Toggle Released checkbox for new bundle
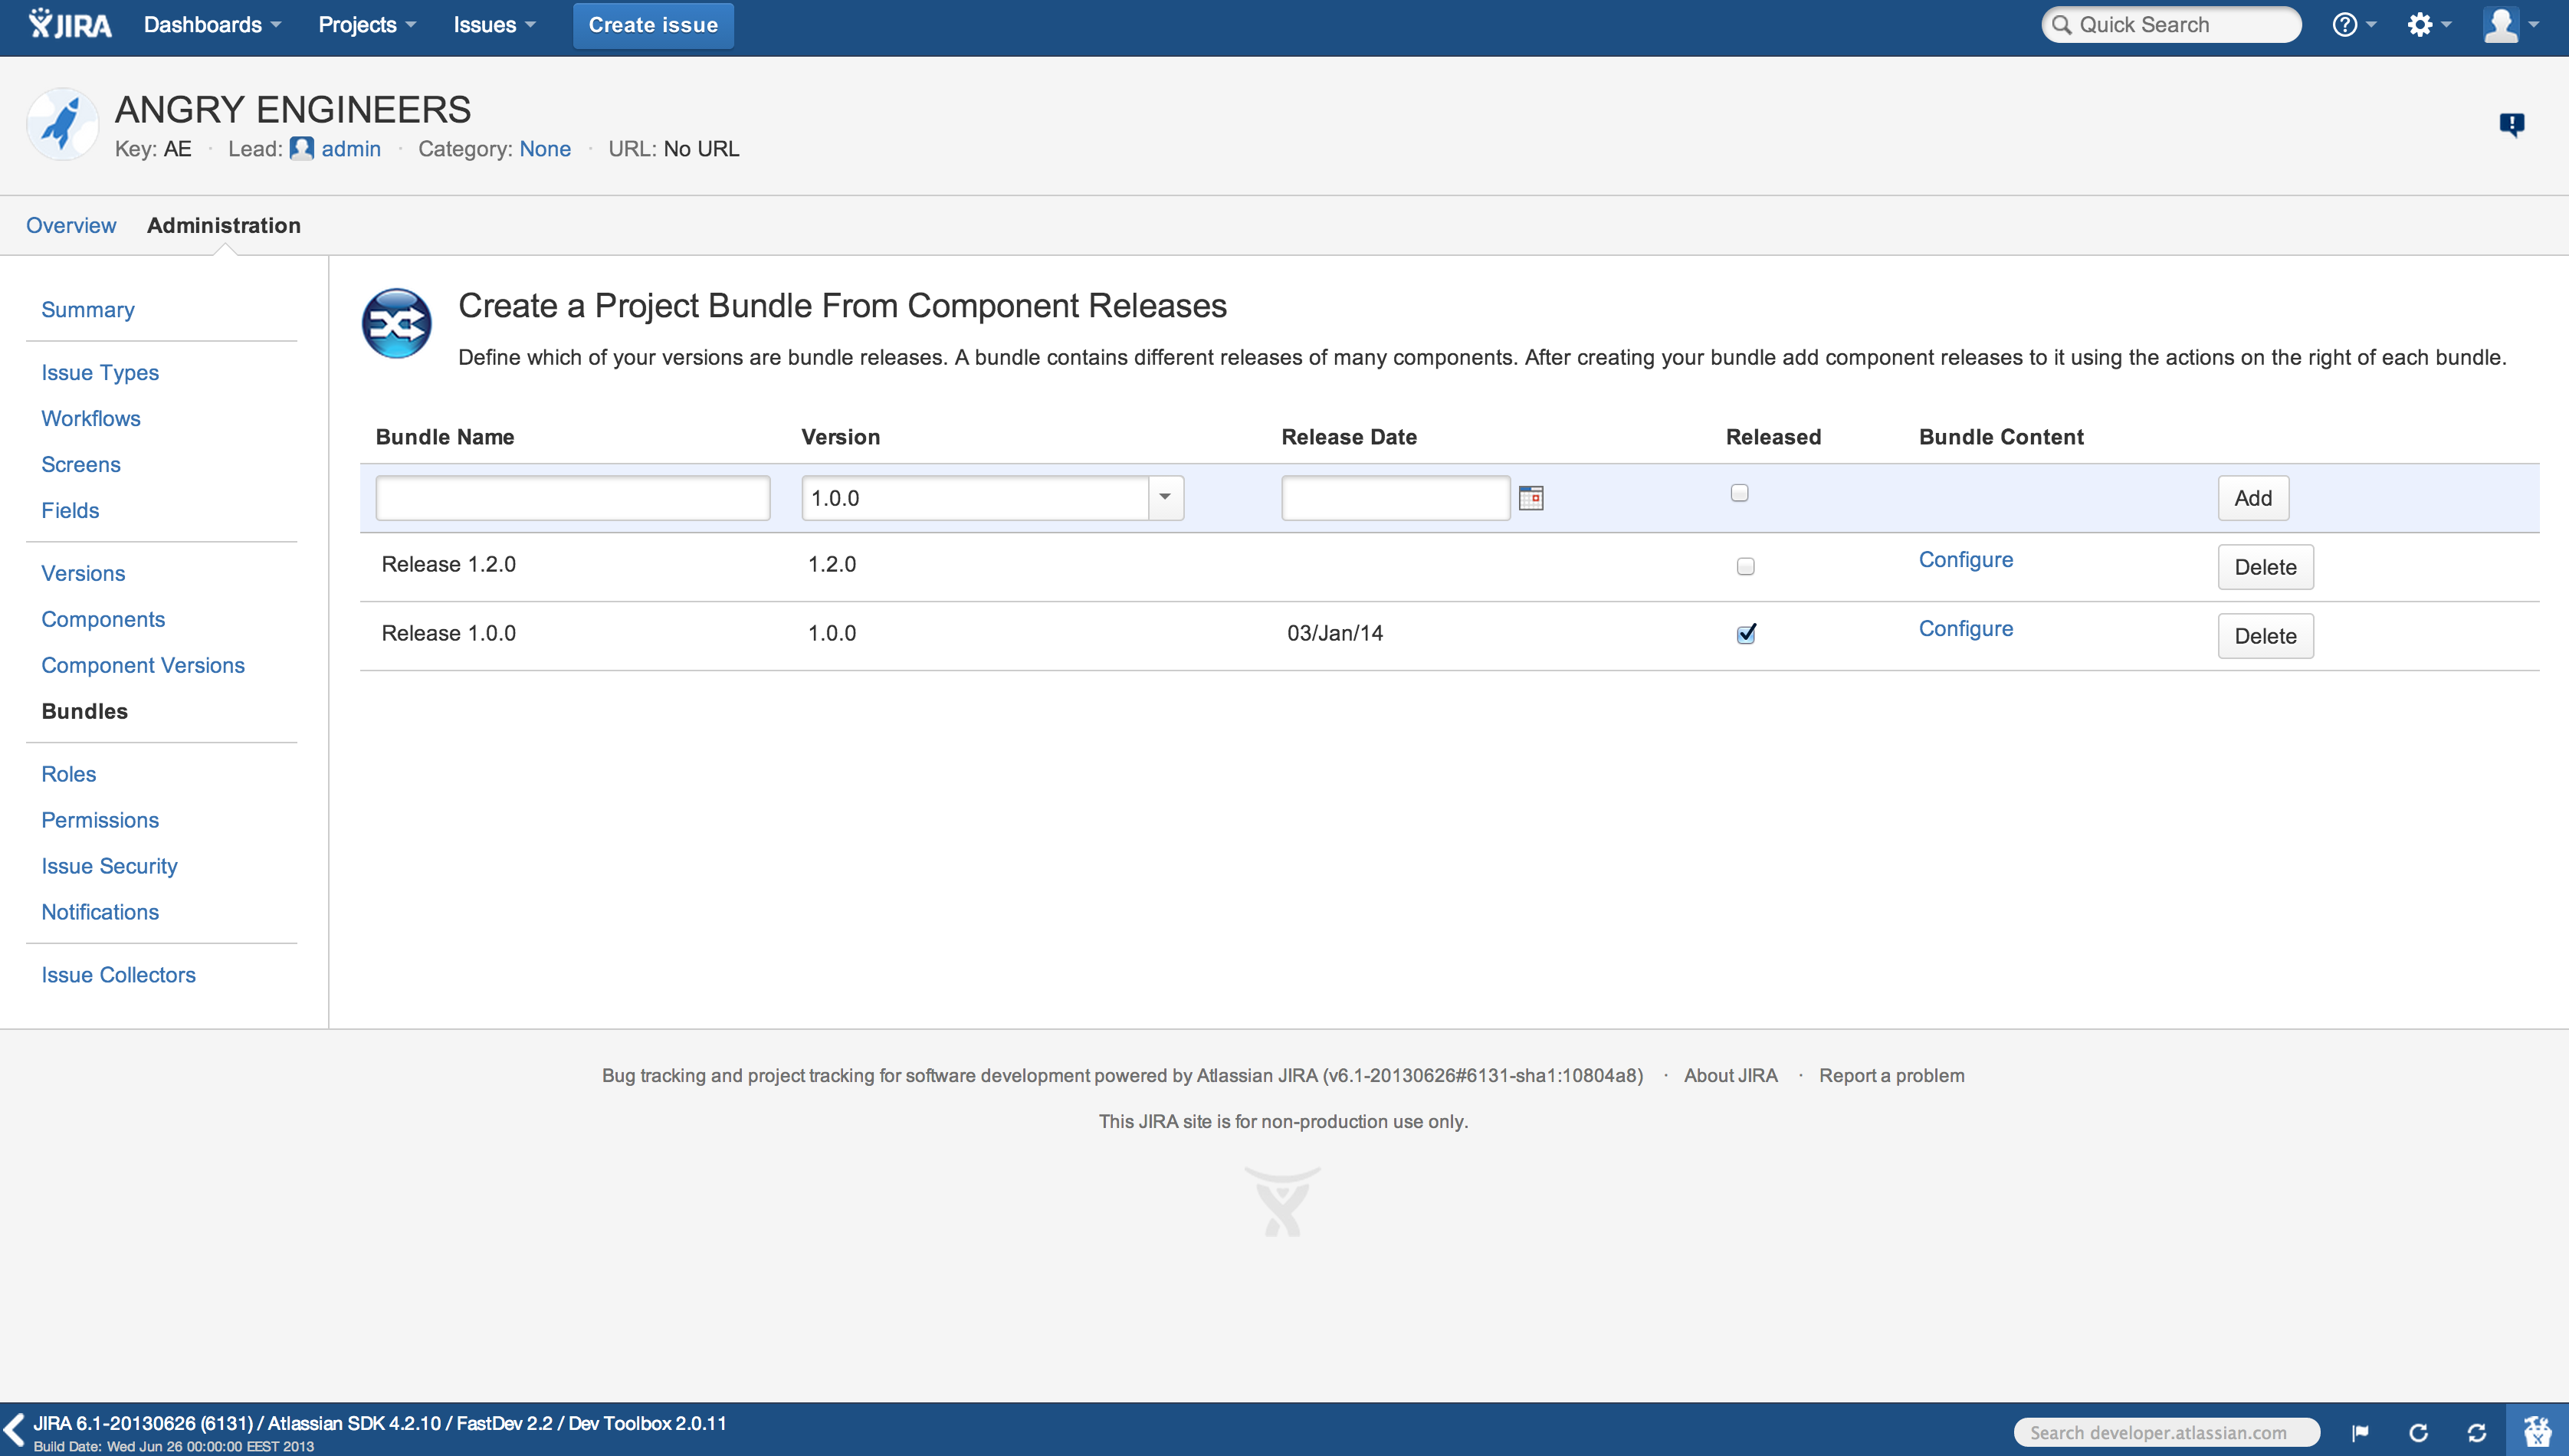This screenshot has width=2569, height=1456. [1740, 493]
